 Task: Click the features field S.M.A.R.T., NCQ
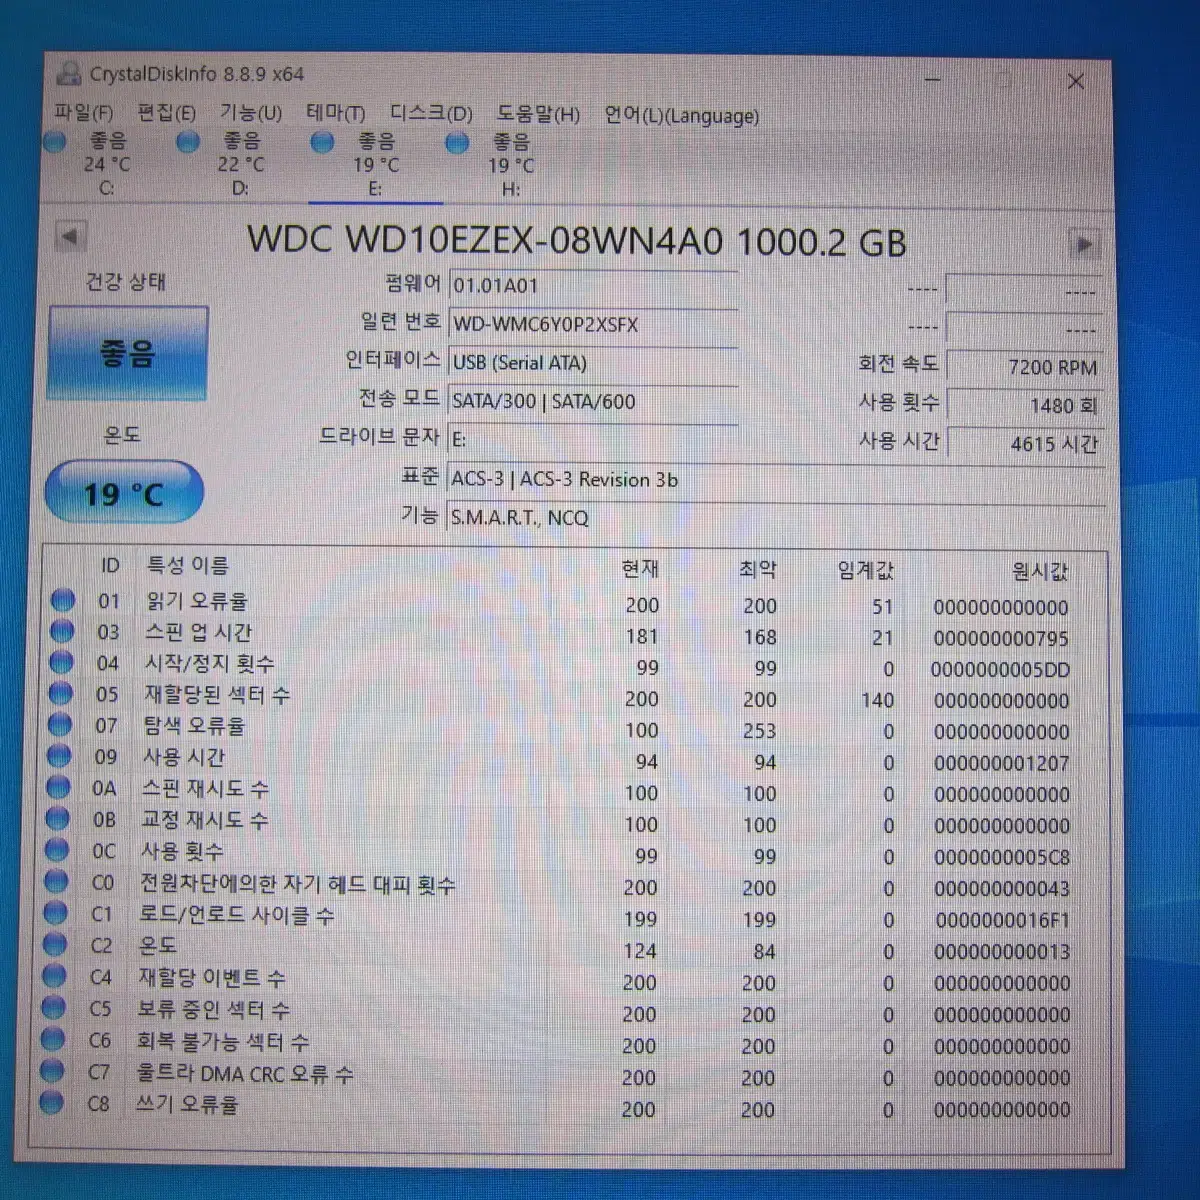(x=775, y=518)
